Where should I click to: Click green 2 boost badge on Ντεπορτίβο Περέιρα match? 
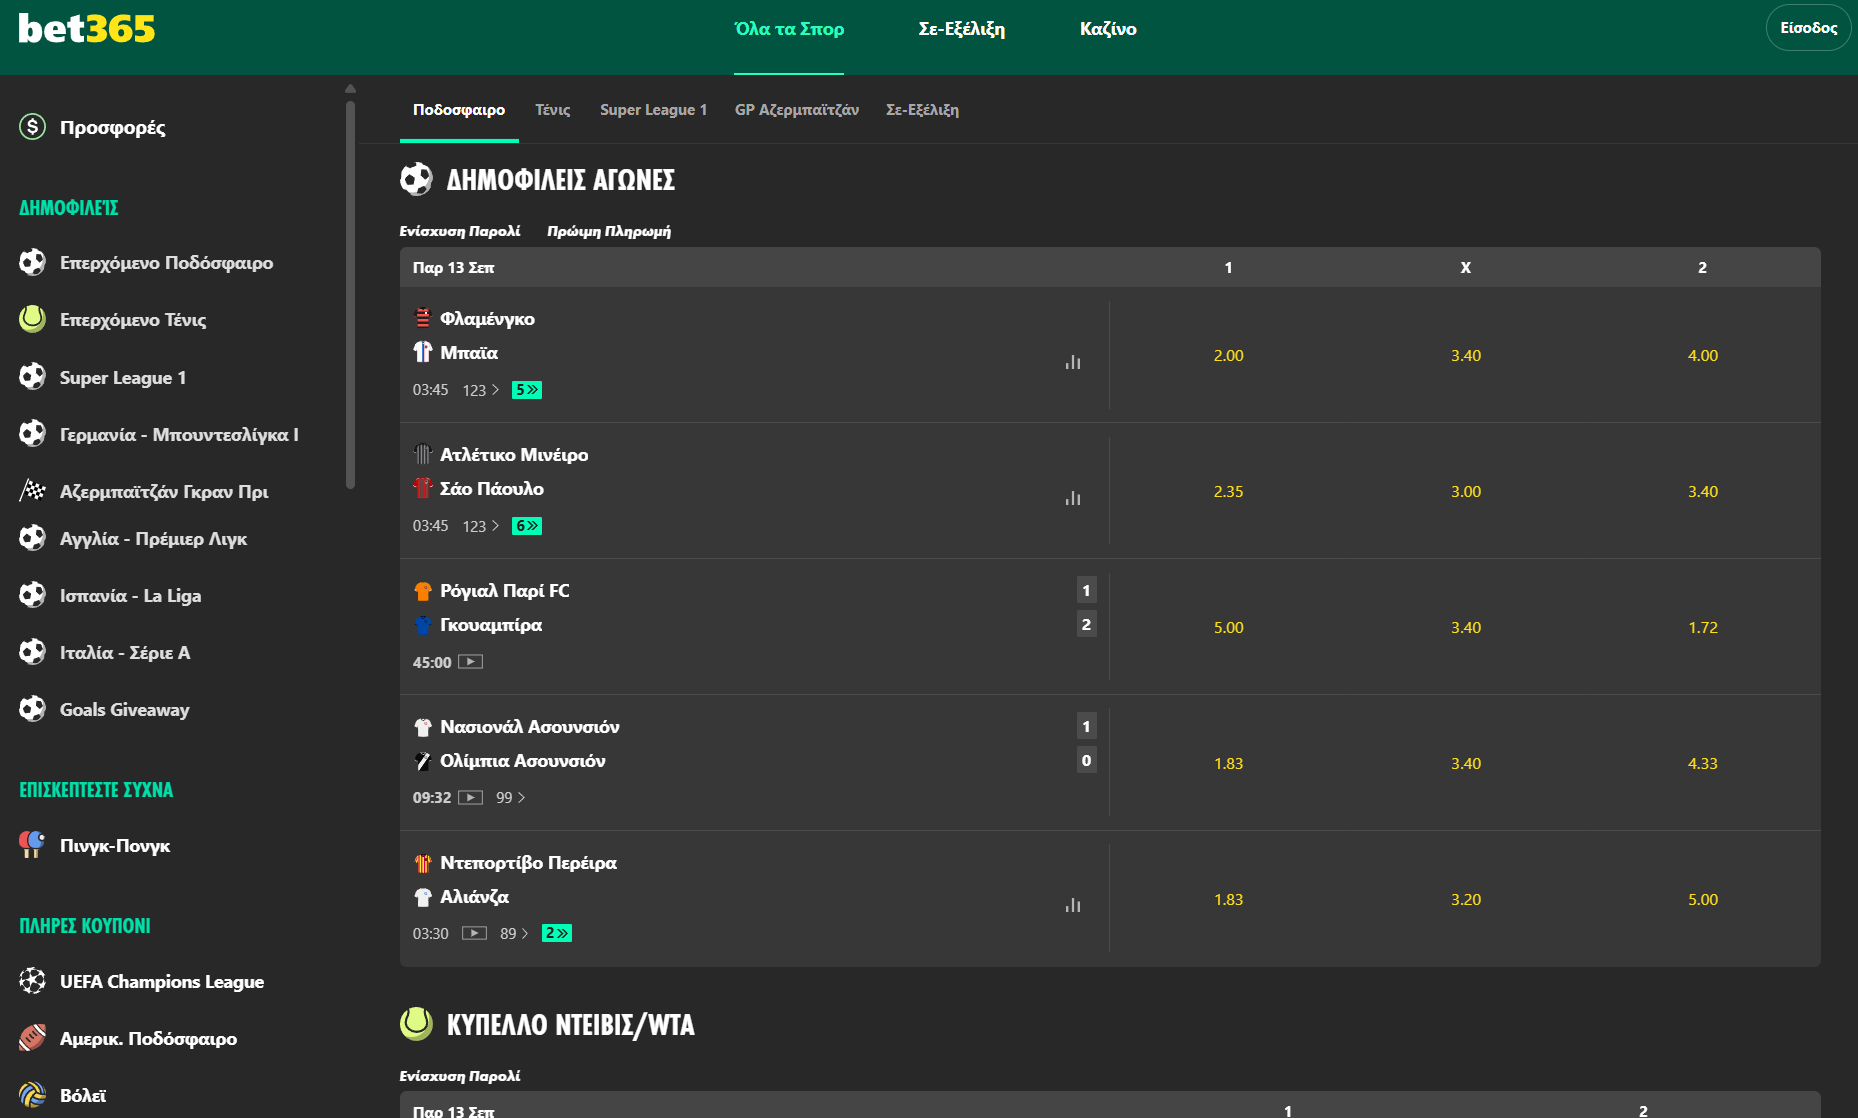(557, 933)
